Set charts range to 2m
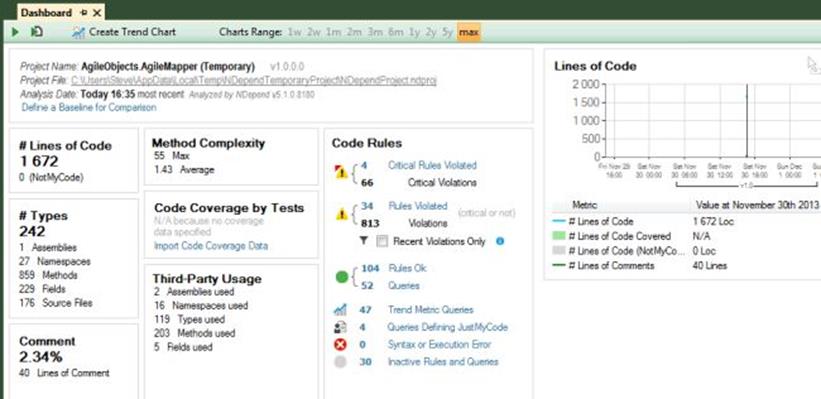The image size is (821, 399). (x=353, y=32)
